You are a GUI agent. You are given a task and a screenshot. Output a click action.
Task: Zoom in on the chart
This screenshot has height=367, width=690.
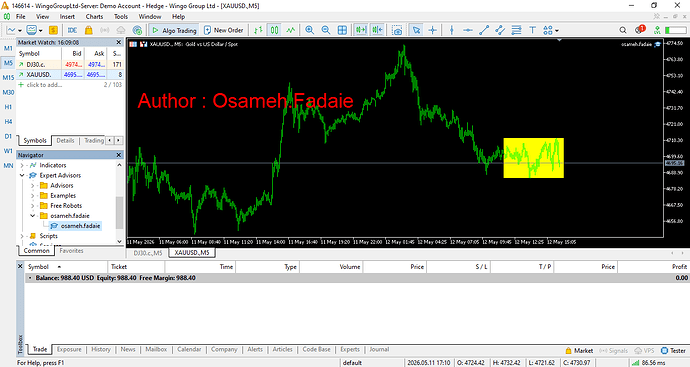[310, 30]
